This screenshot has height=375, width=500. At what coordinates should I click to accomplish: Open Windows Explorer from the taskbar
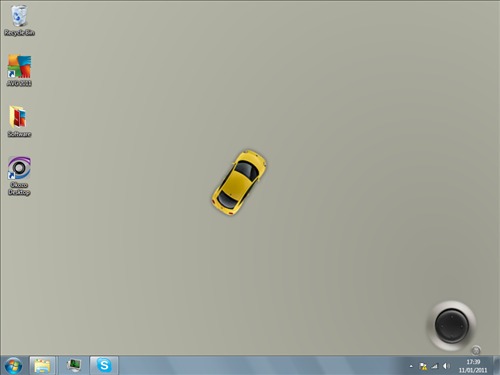42,365
